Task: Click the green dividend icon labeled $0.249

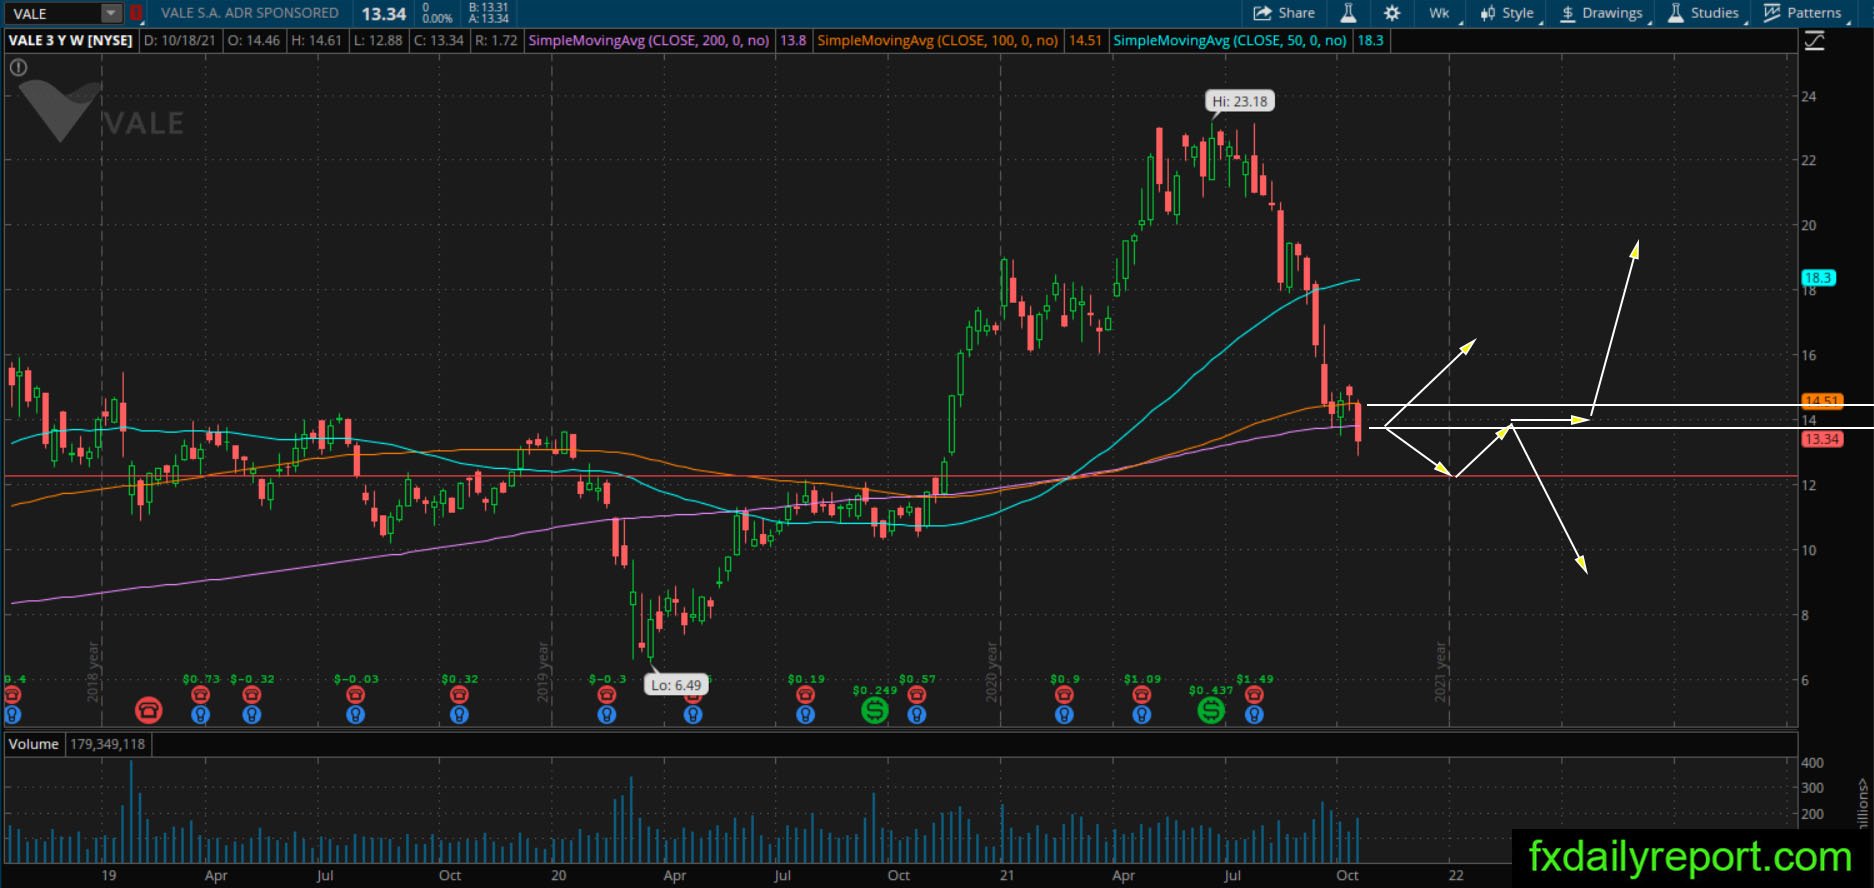Action: (874, 710)
